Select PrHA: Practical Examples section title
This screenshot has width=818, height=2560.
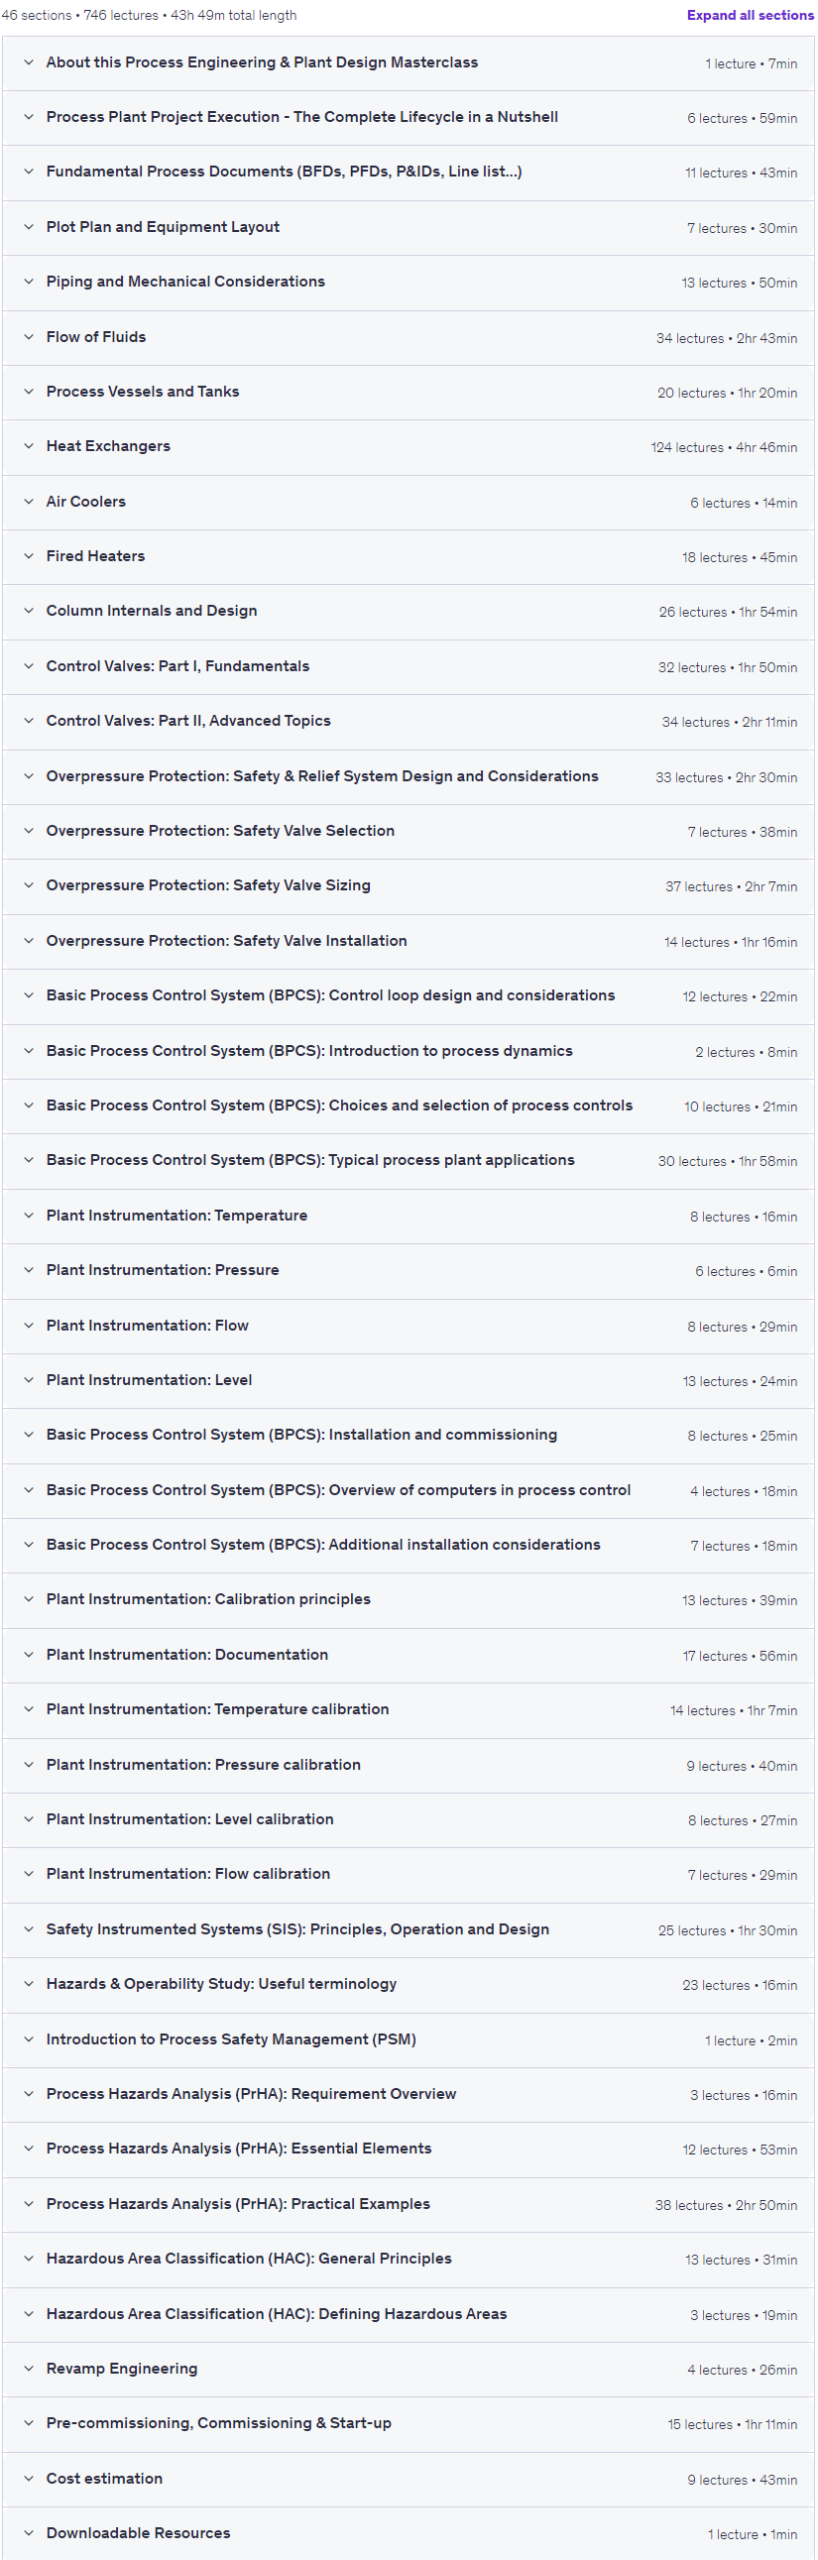pos(238,2204)
